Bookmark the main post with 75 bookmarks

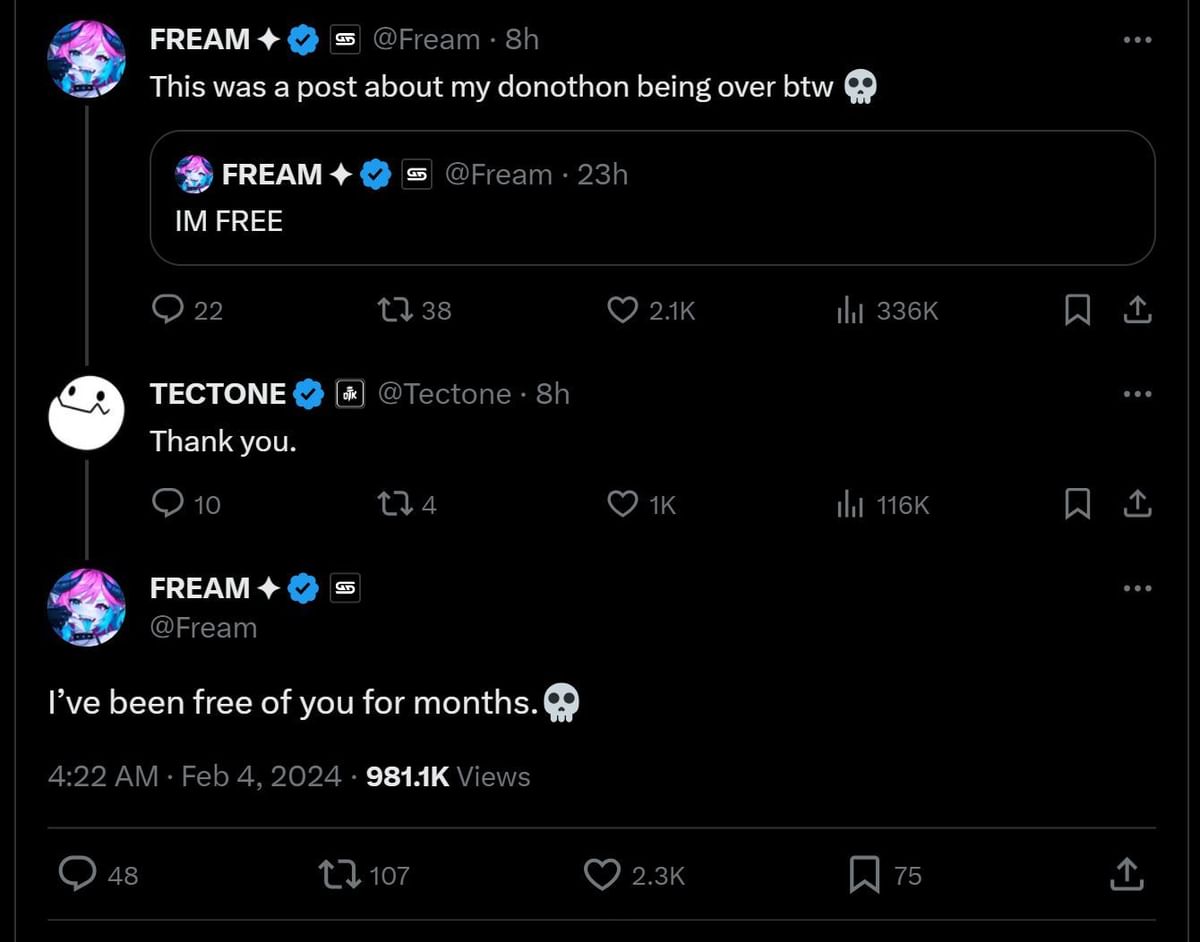click(x=864, y=875)
